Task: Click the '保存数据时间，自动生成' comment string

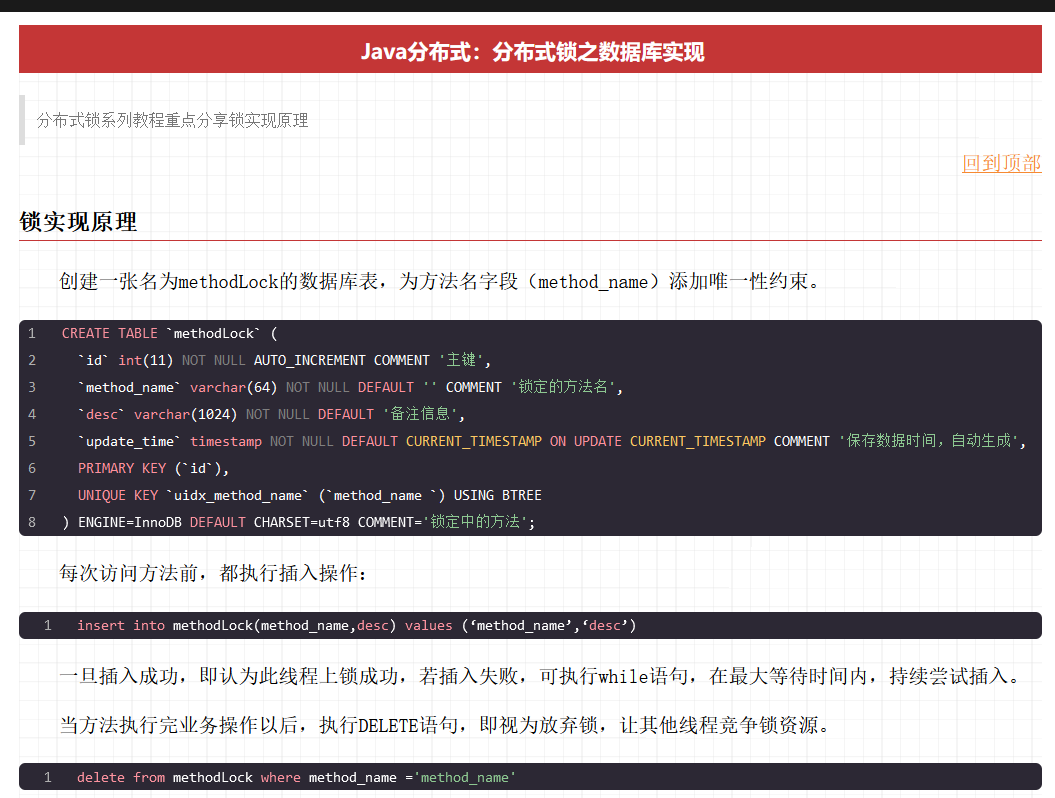Action: coord(929,441)
